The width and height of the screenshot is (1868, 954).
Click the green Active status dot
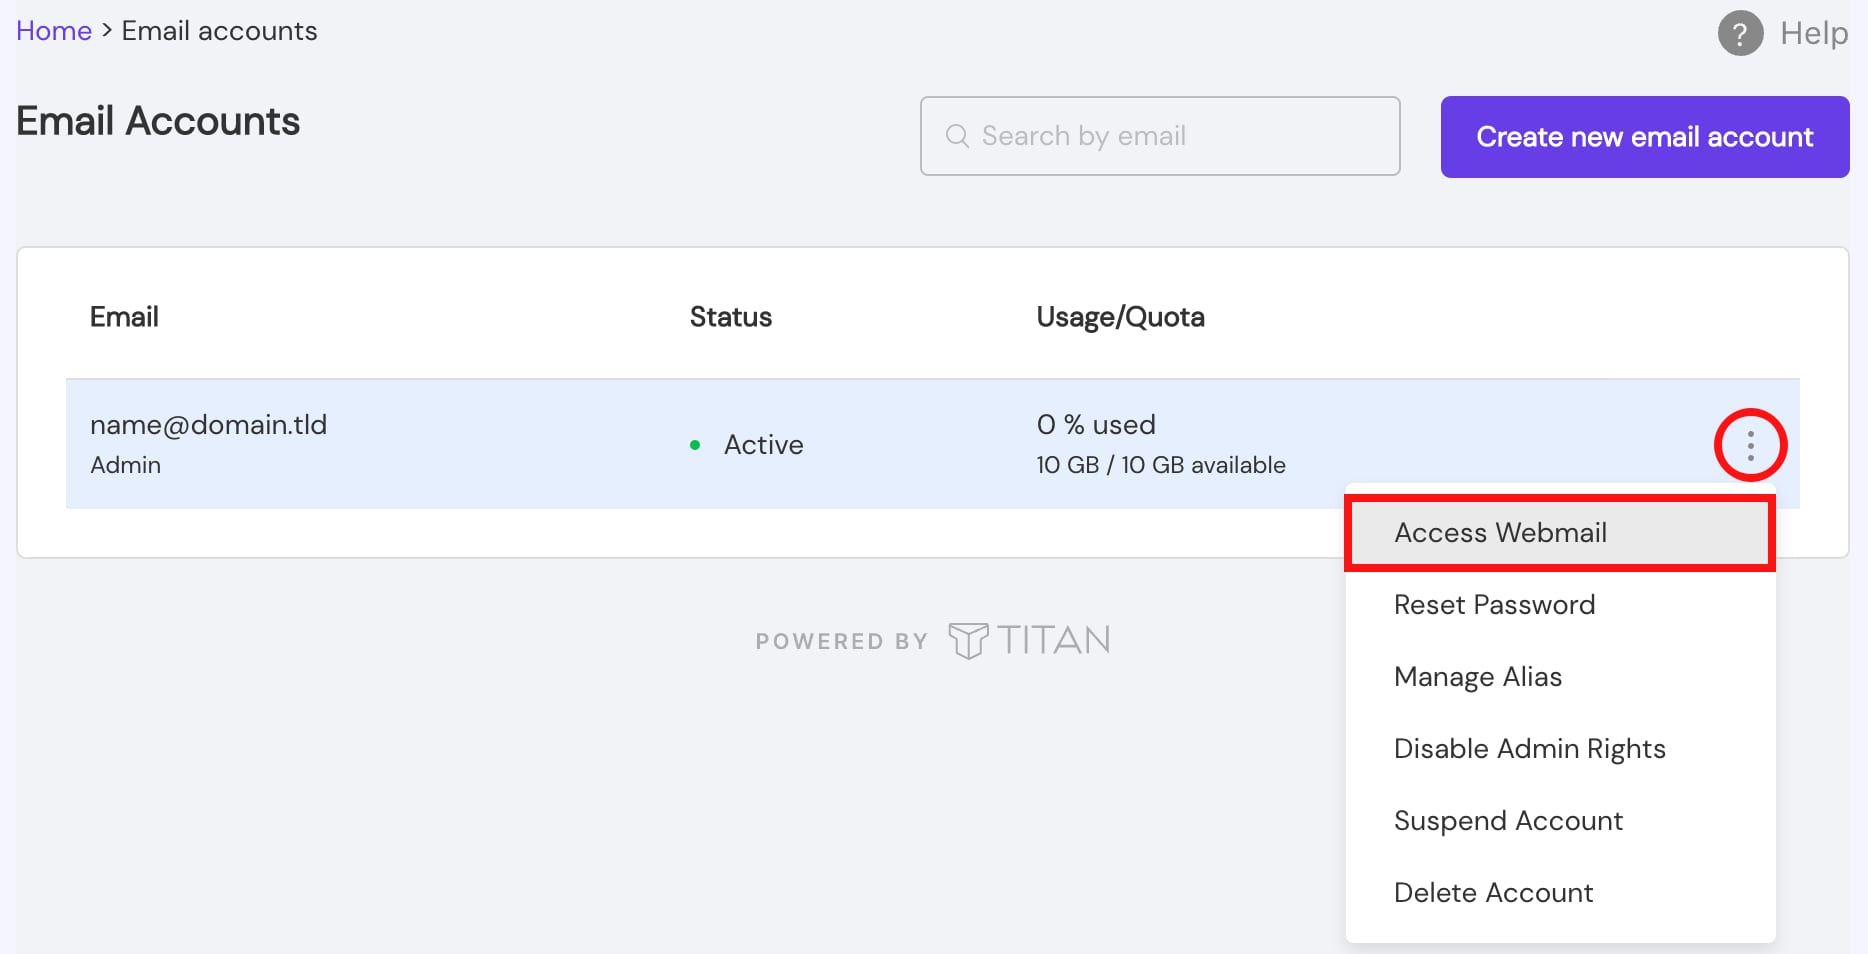[695, 445]
